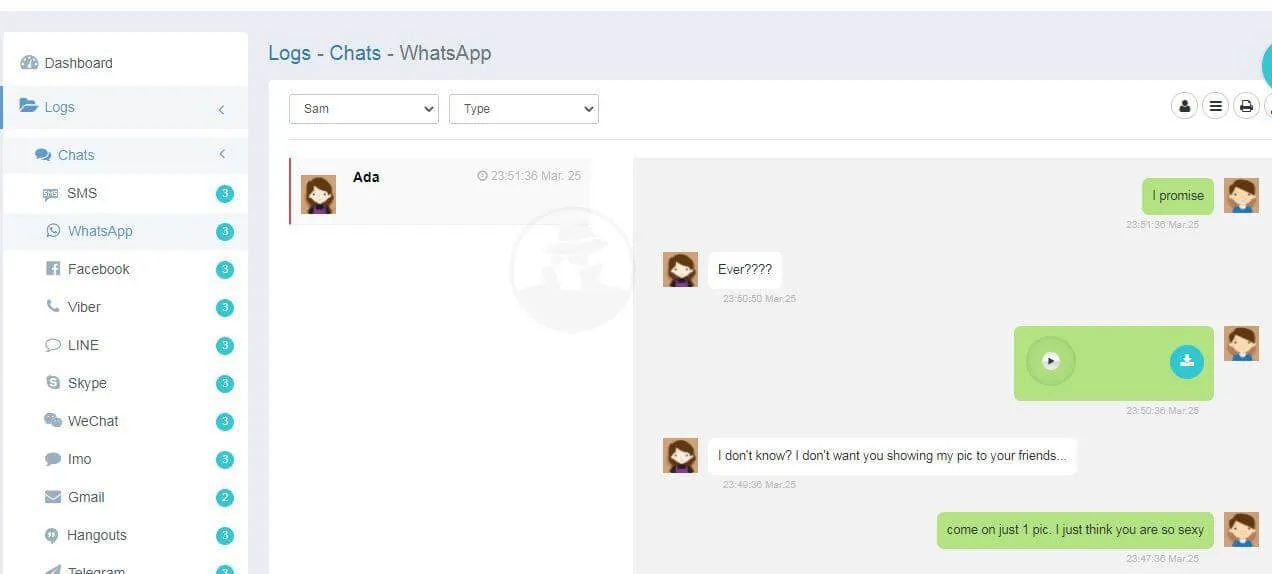Click the Gmail envelope icon
This screenshot has height=574, width=1272.
pyautogui.click(x=53, y=497)
